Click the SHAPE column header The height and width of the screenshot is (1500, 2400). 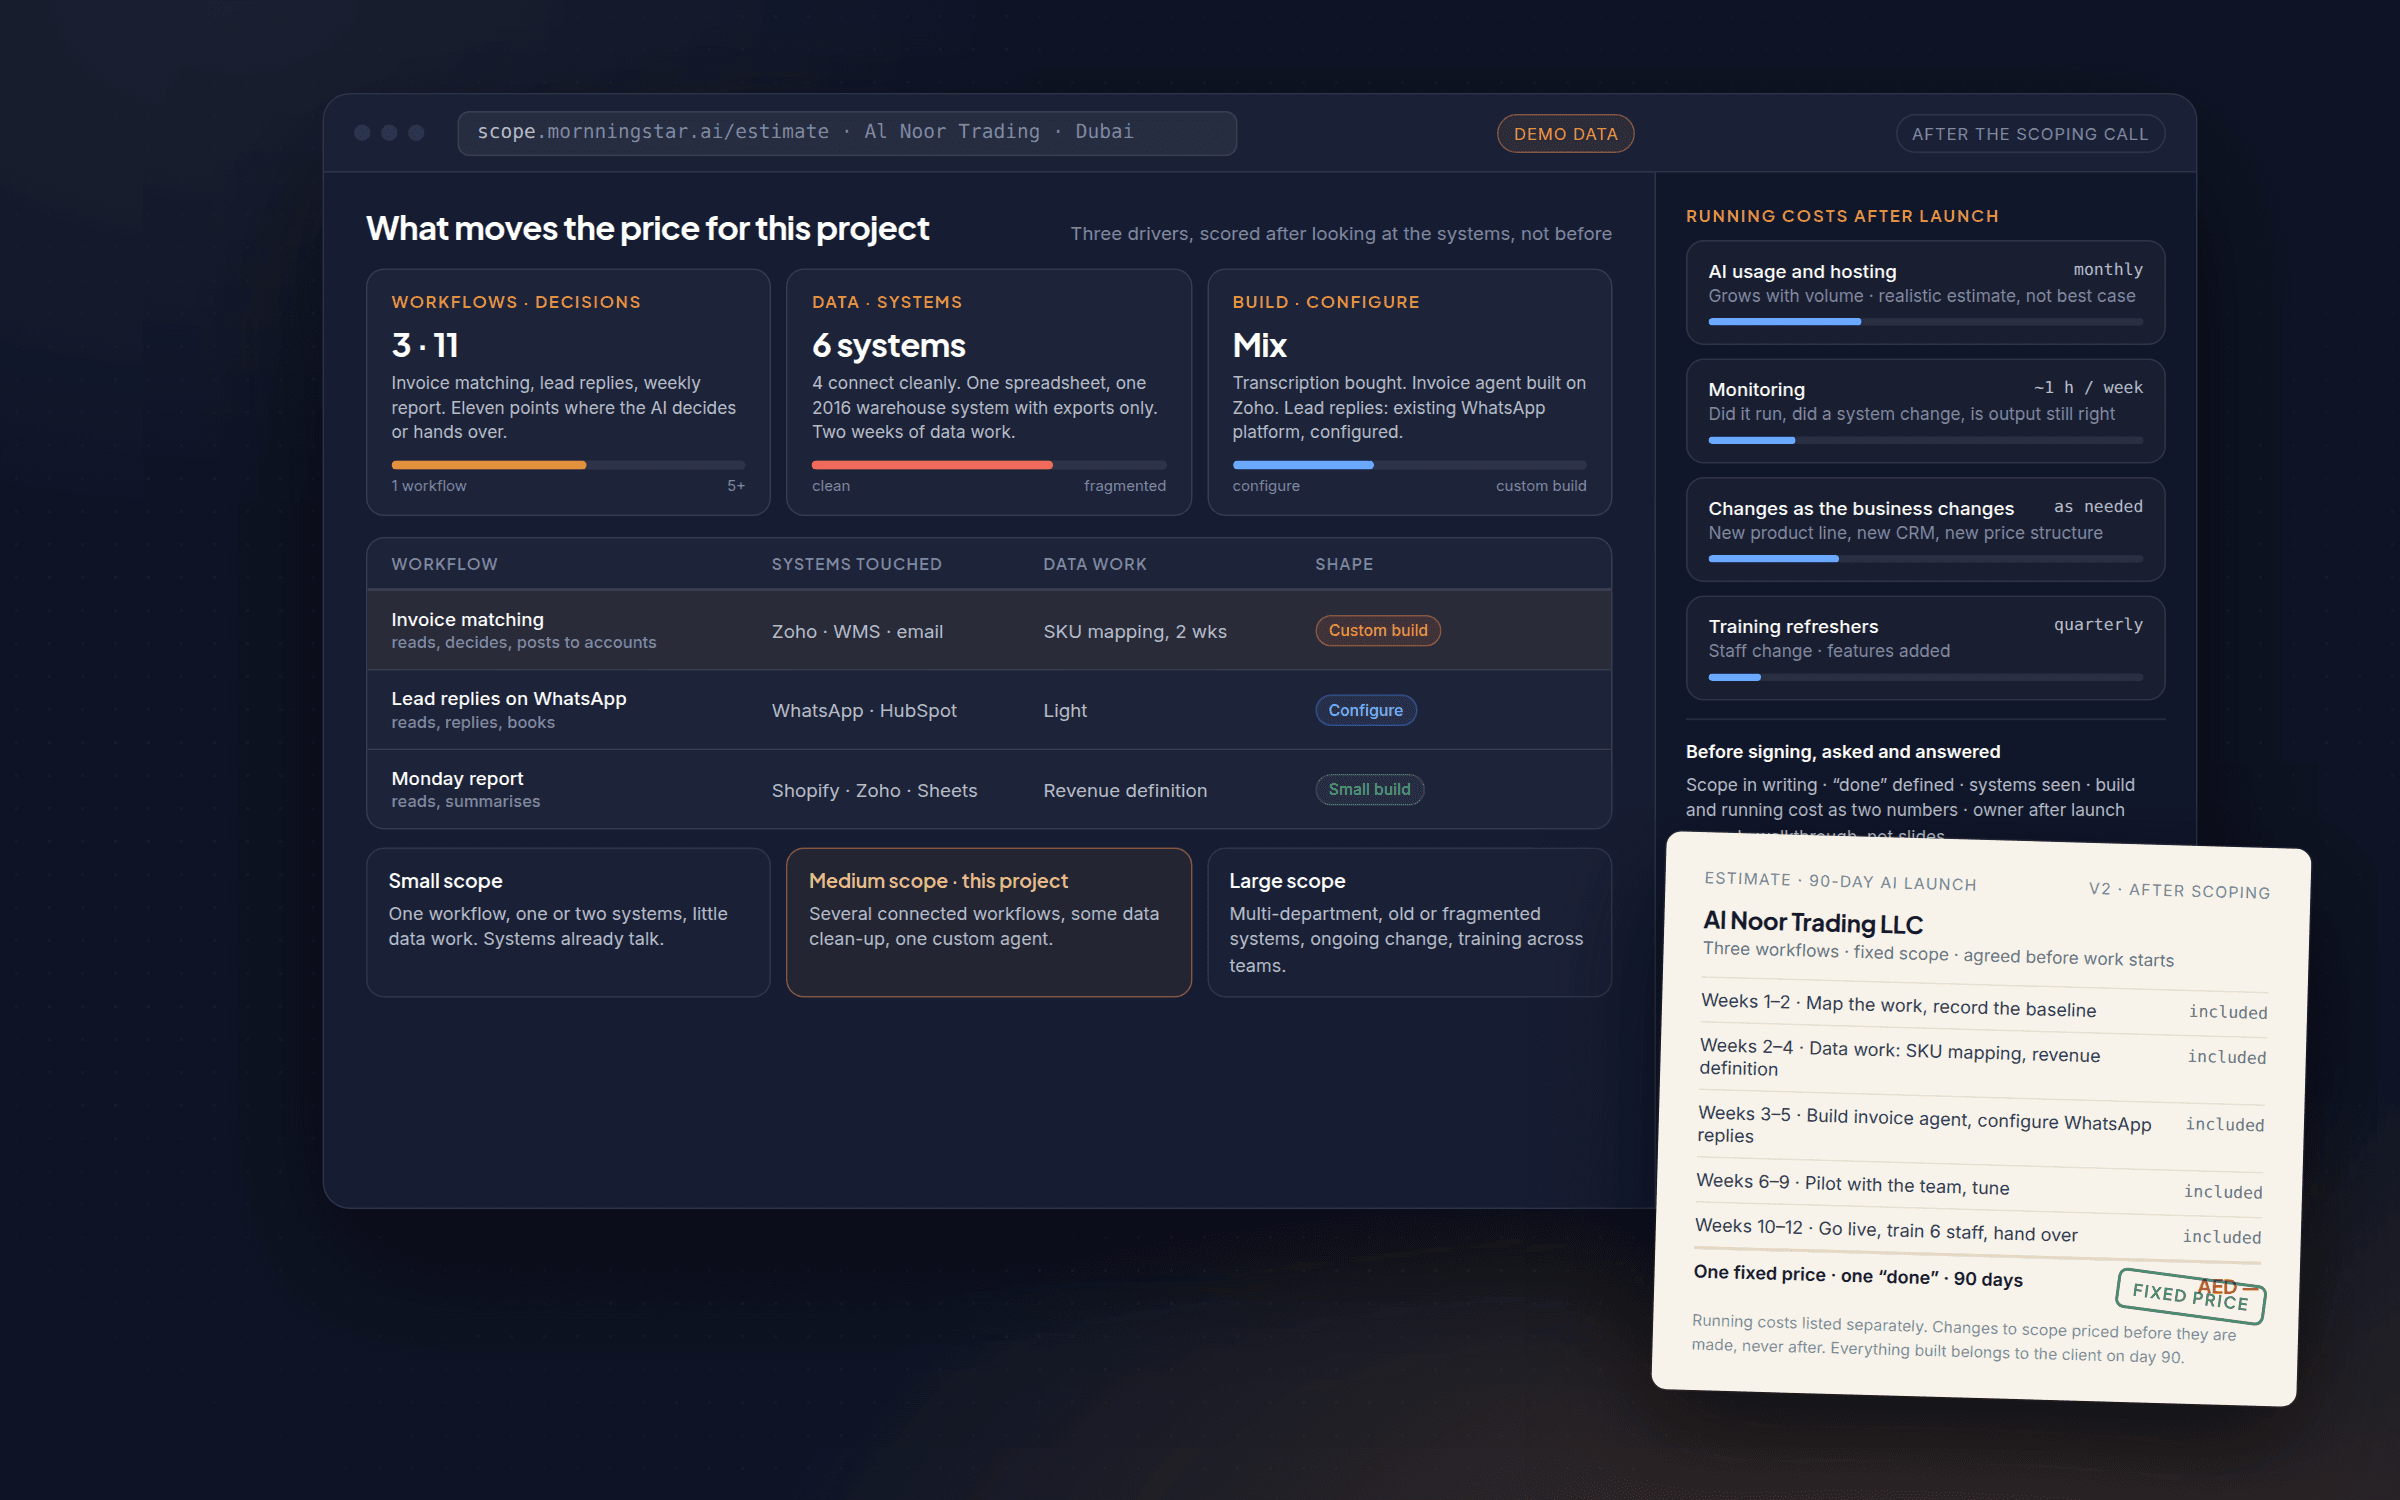pos(1344,564)
